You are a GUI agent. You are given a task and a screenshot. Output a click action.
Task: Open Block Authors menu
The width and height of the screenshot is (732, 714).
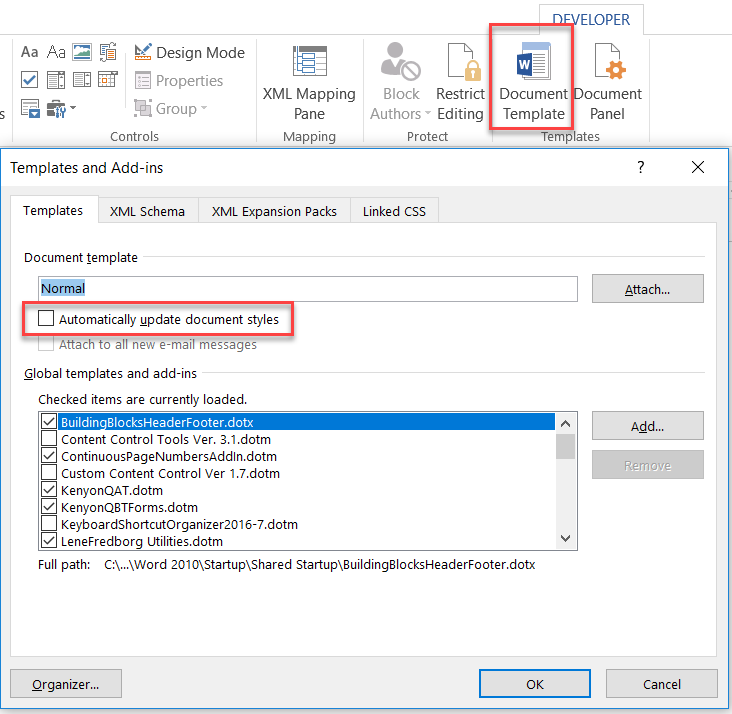[401, 82]
